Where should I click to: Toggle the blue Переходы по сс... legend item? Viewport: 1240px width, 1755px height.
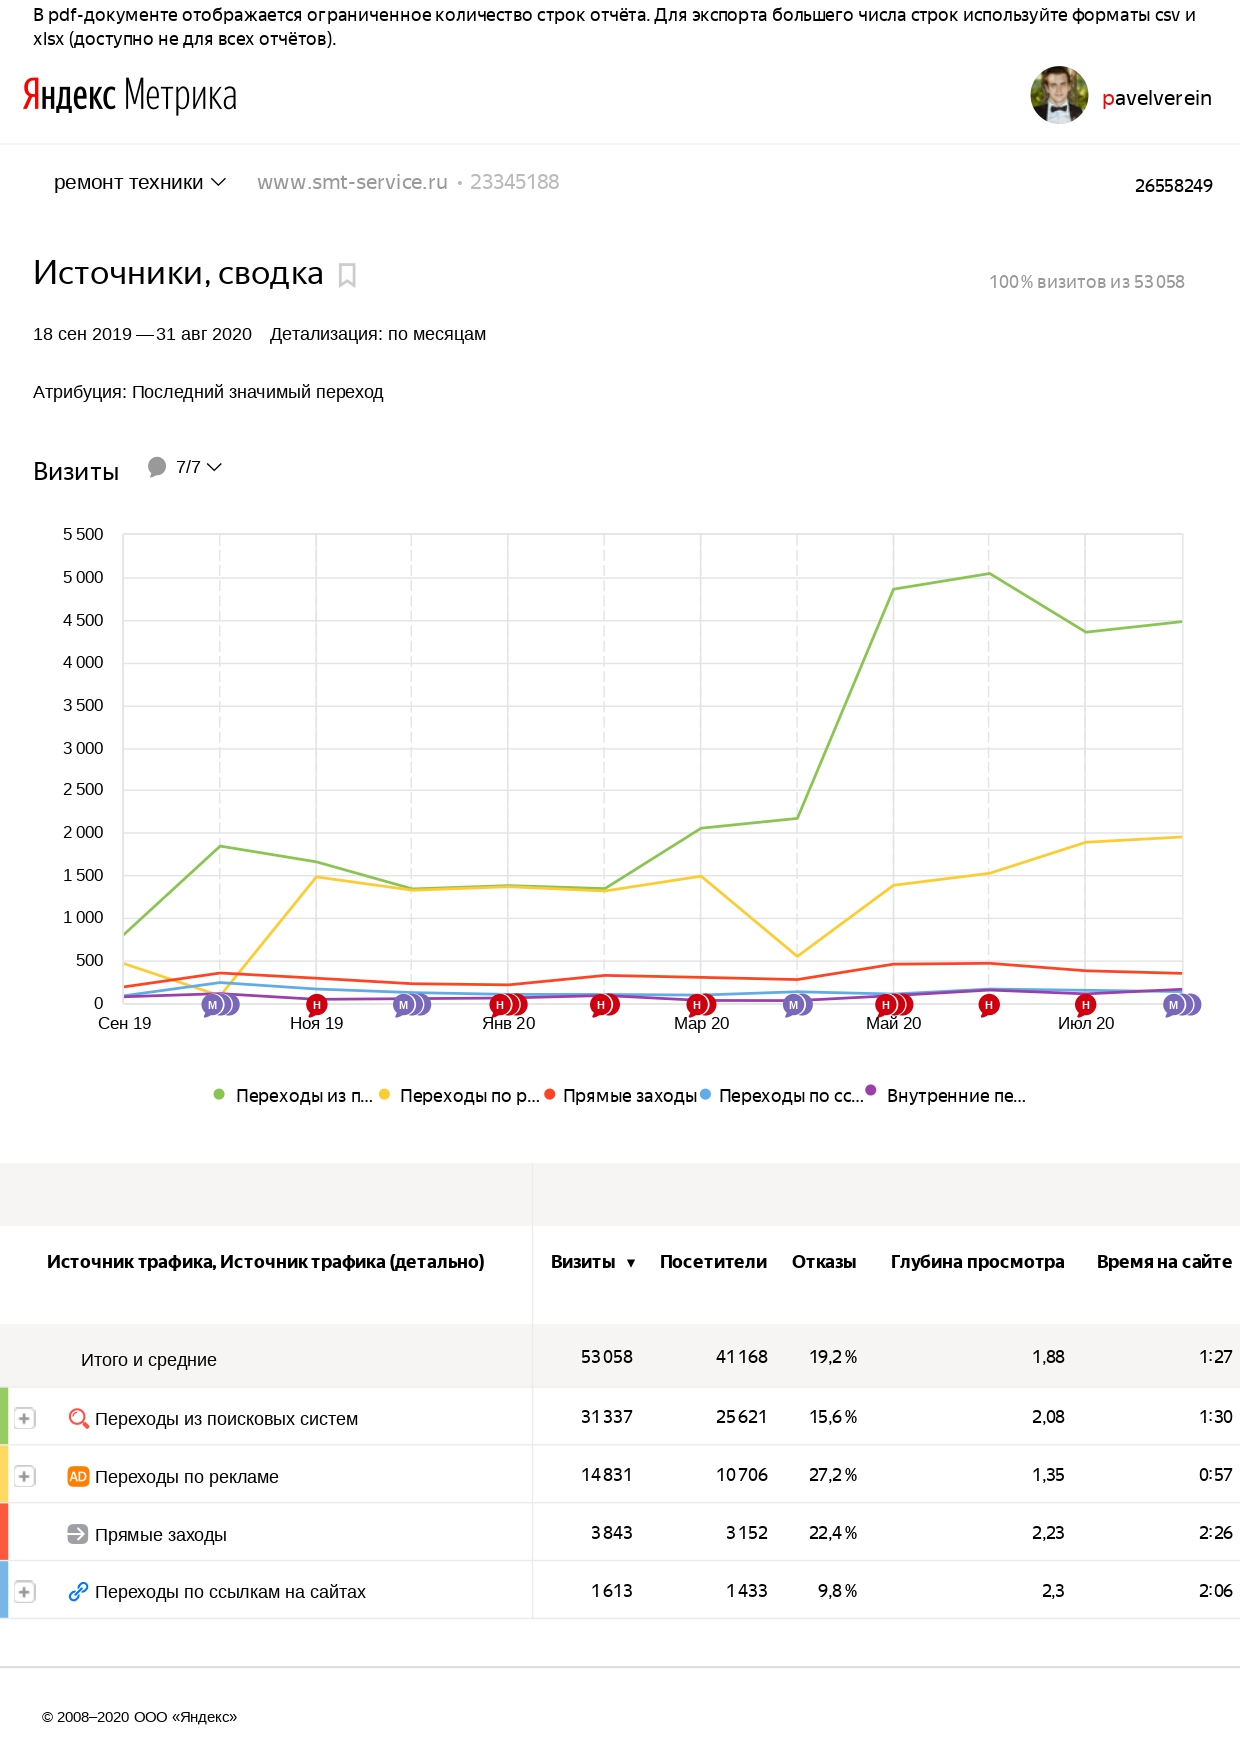tap(782, 1095)
